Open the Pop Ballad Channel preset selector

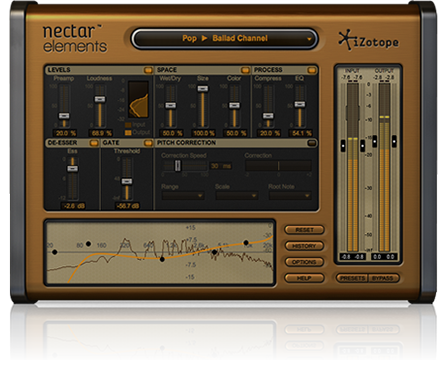point(224,39)
